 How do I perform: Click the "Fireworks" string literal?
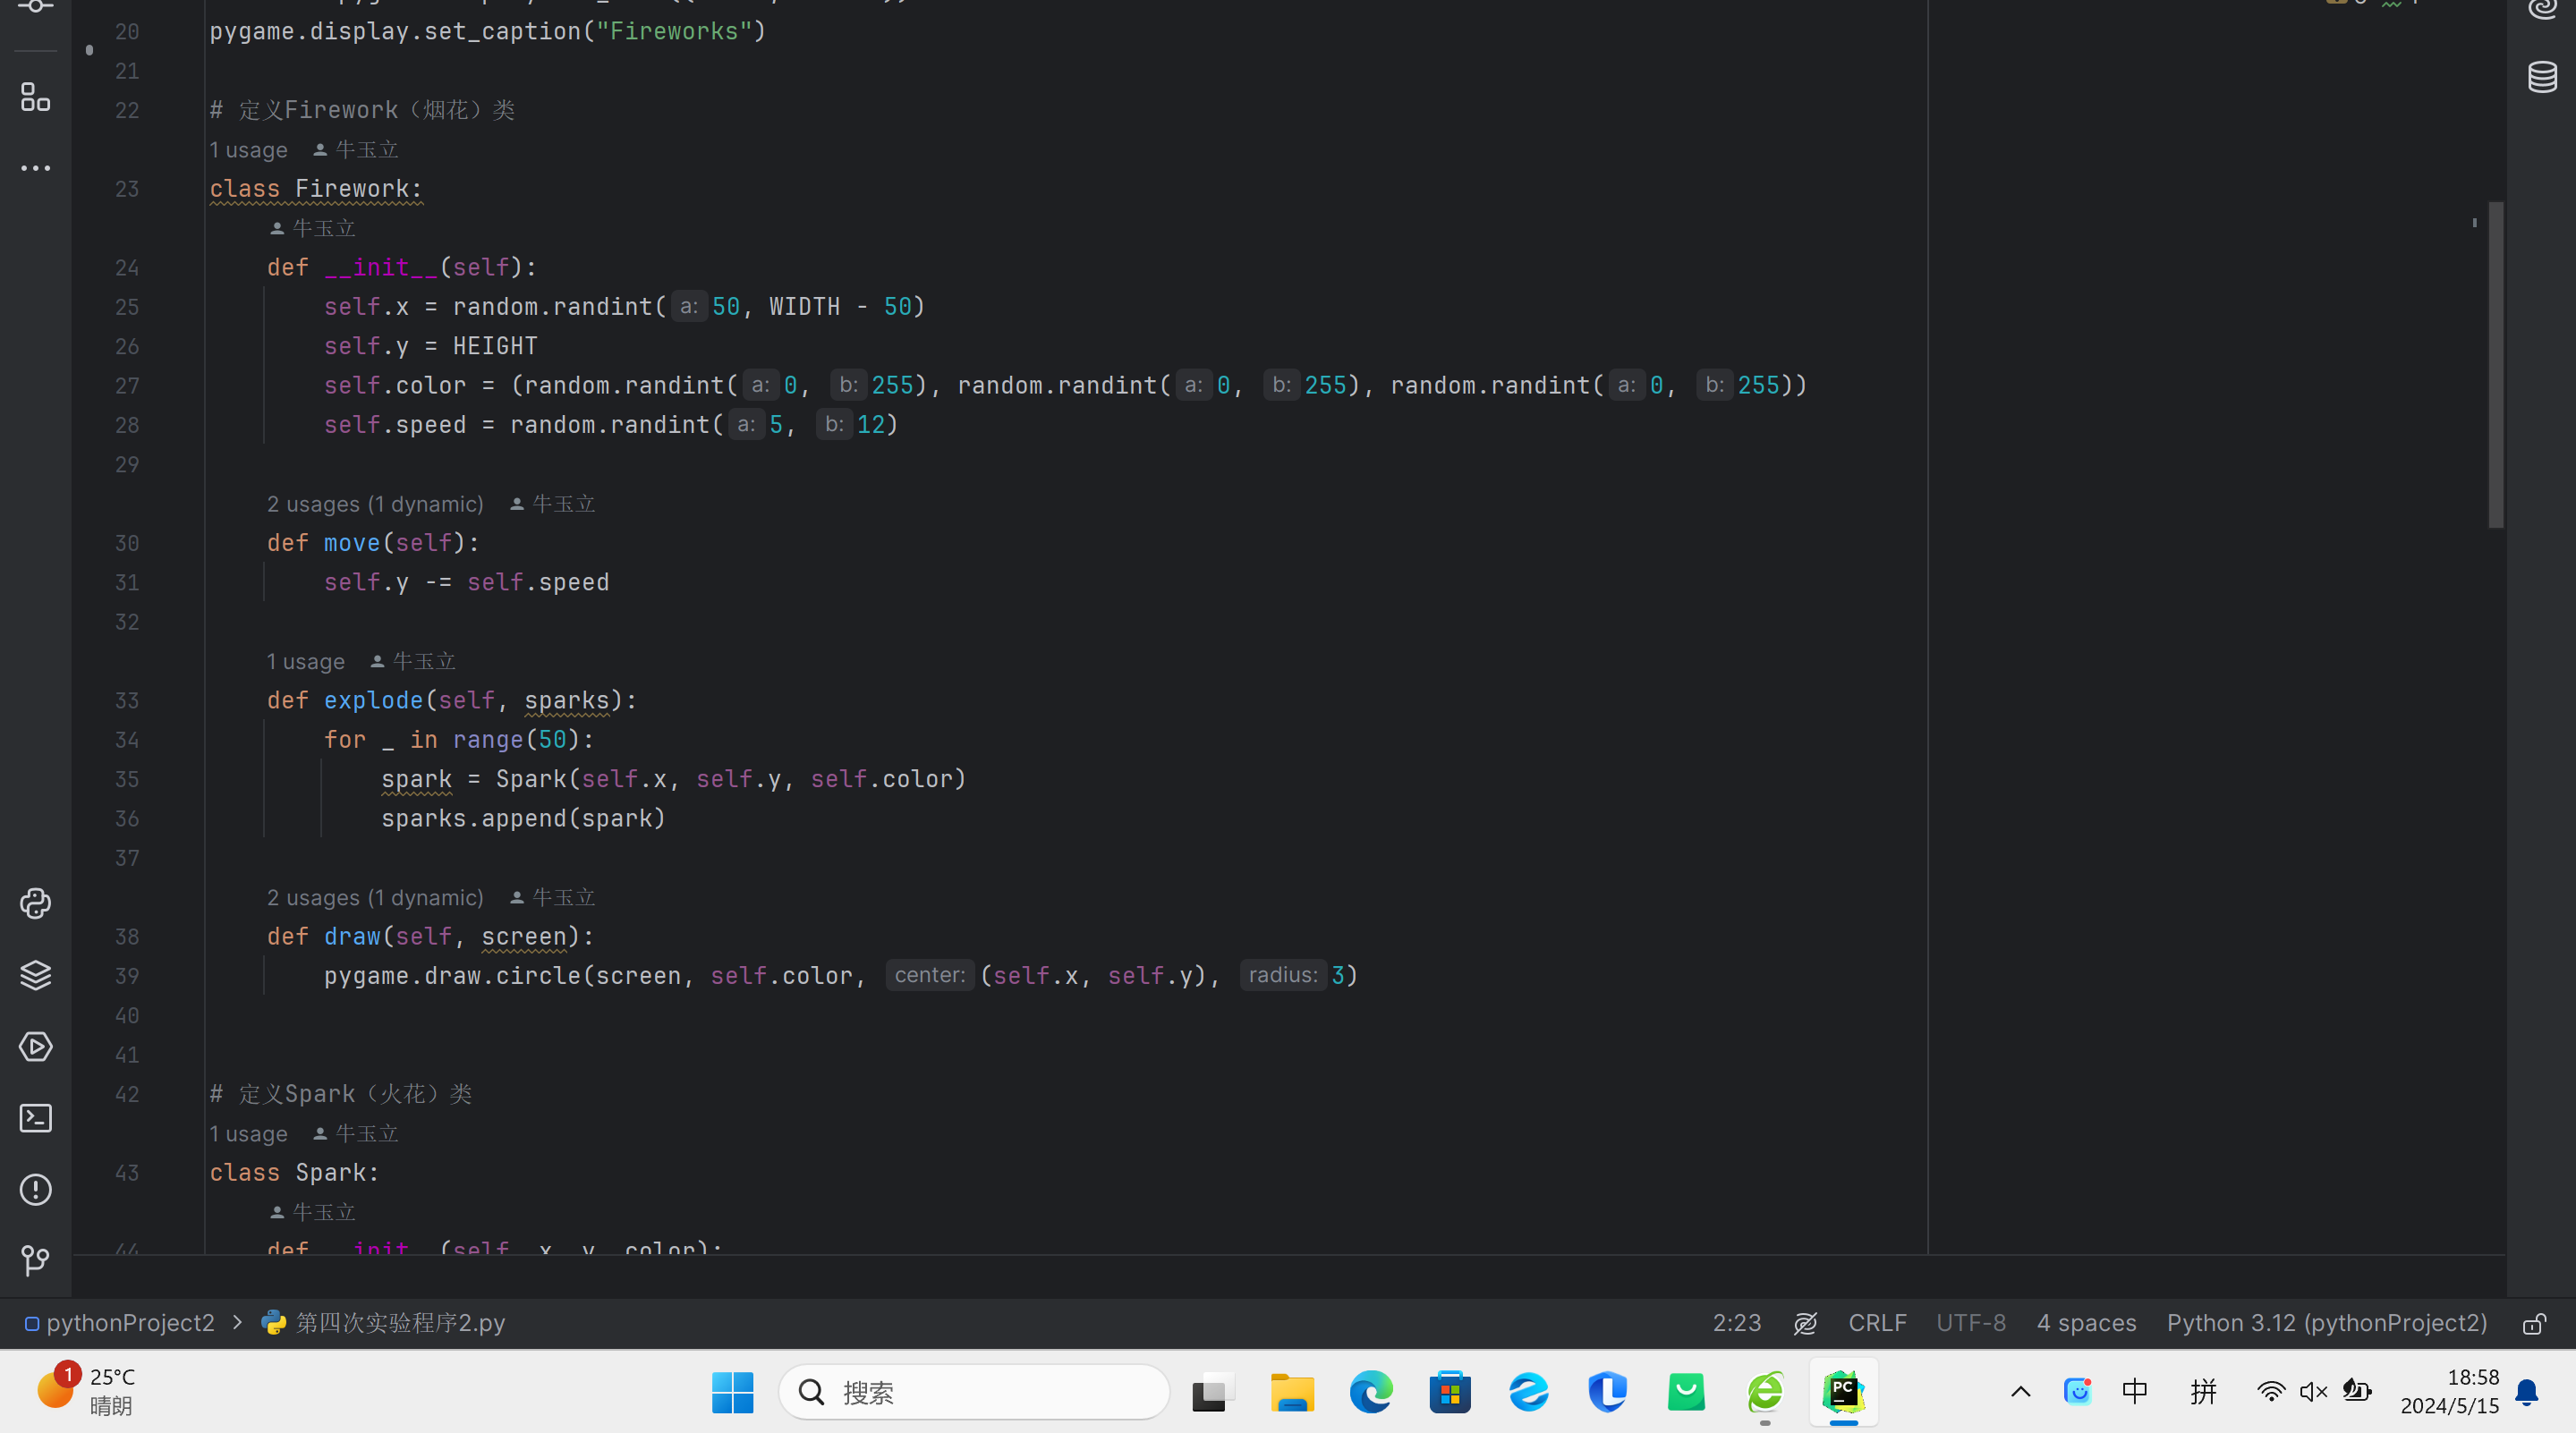coord(673,31)
